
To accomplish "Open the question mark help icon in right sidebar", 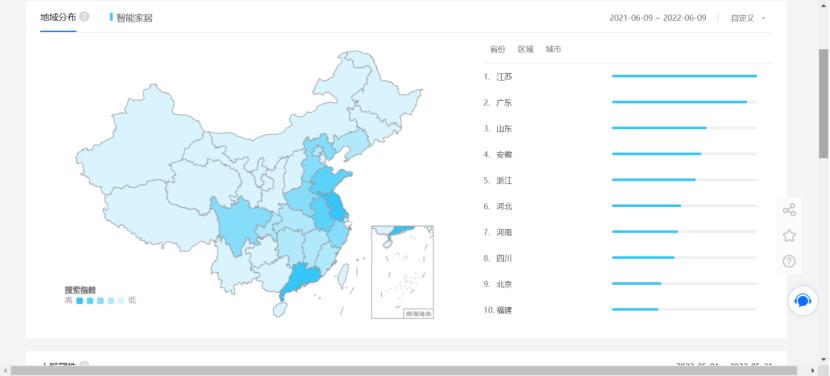I will coord(789,261).
